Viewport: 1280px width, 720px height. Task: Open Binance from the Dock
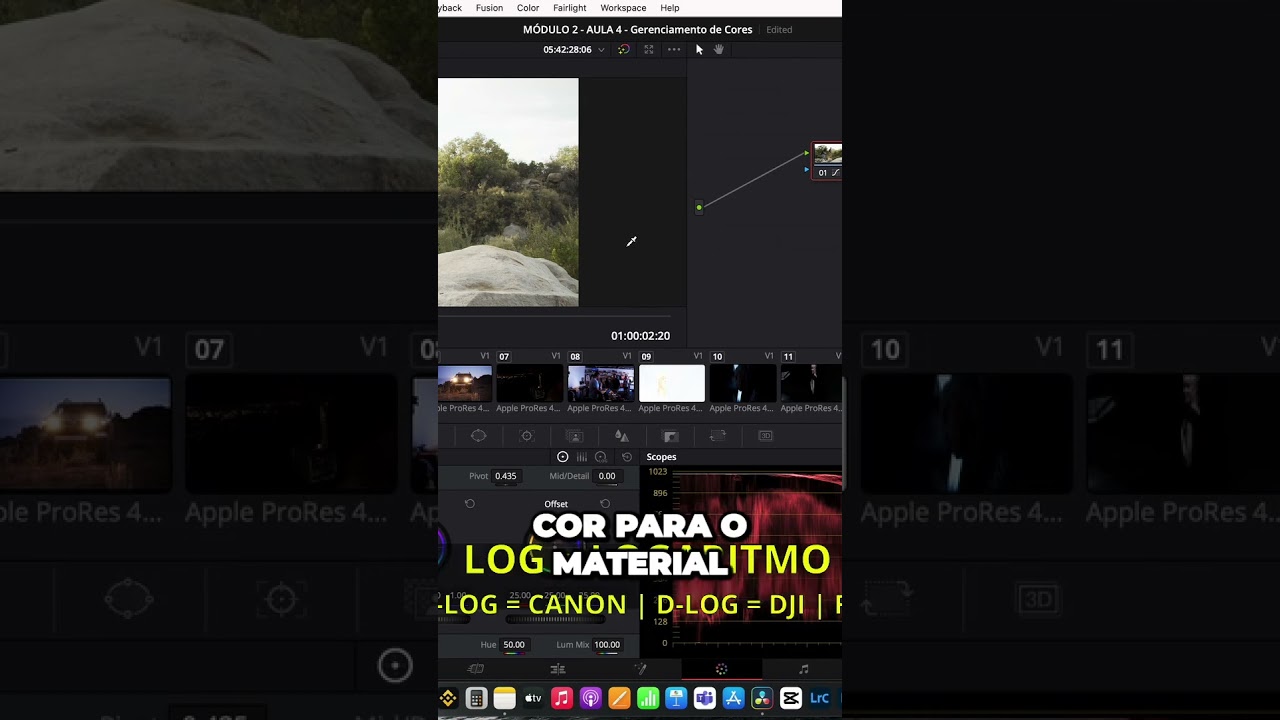[x=447, y=698]
